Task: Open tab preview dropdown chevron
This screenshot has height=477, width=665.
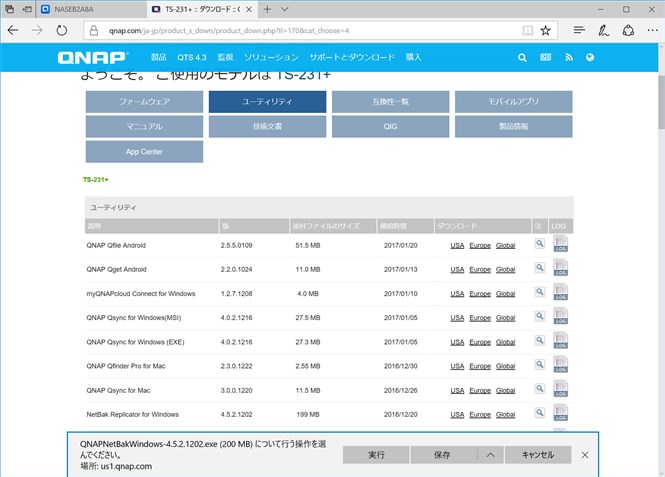Action: (x=285, y=9)
